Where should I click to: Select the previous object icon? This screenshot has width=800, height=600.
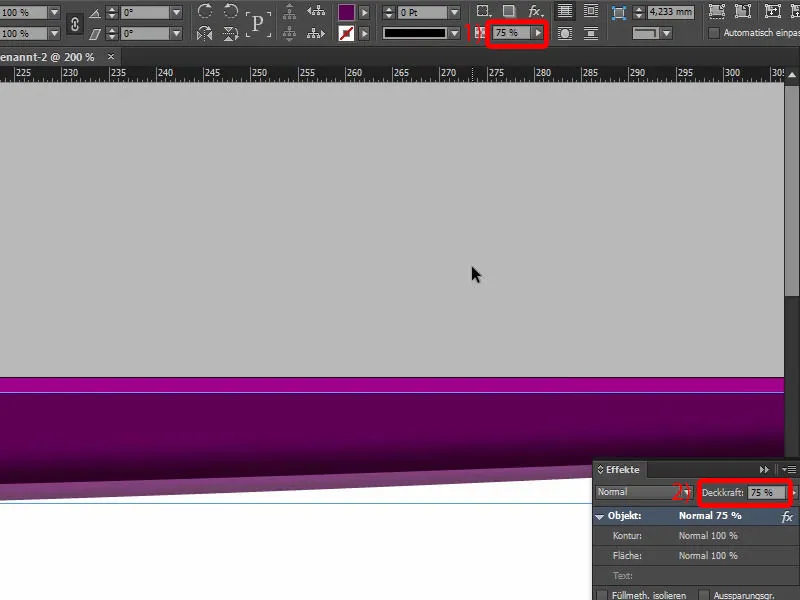pyautogui.click(x=316, y=11)
